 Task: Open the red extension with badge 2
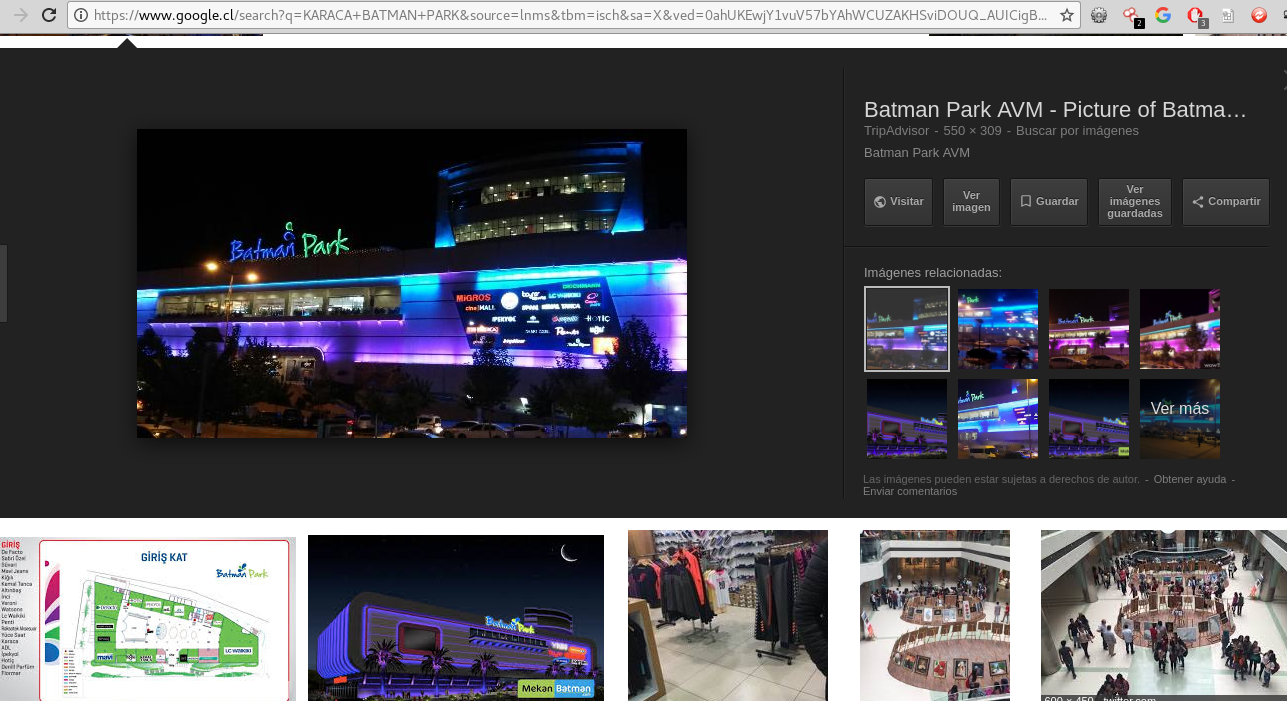tap(1131, 16)
